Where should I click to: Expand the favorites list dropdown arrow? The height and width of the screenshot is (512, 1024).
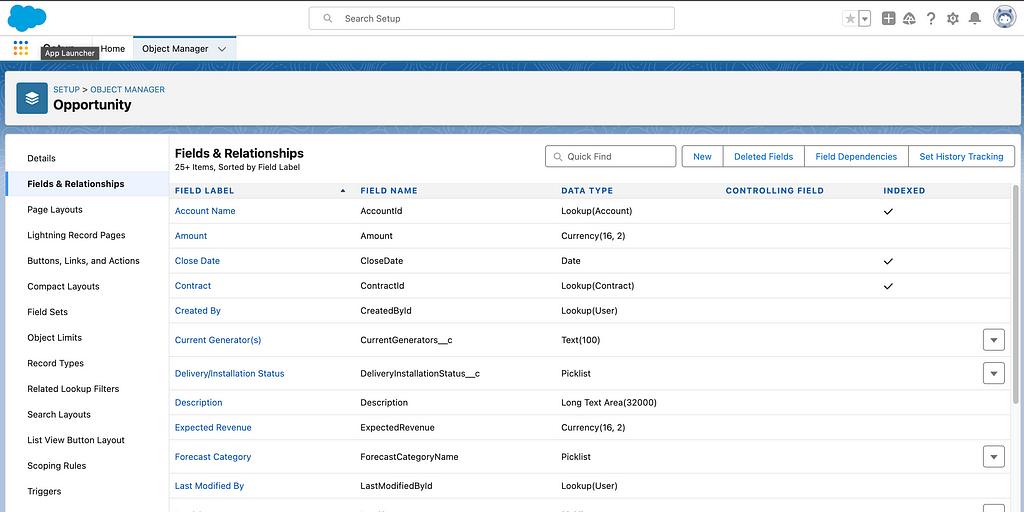[864, 18]
